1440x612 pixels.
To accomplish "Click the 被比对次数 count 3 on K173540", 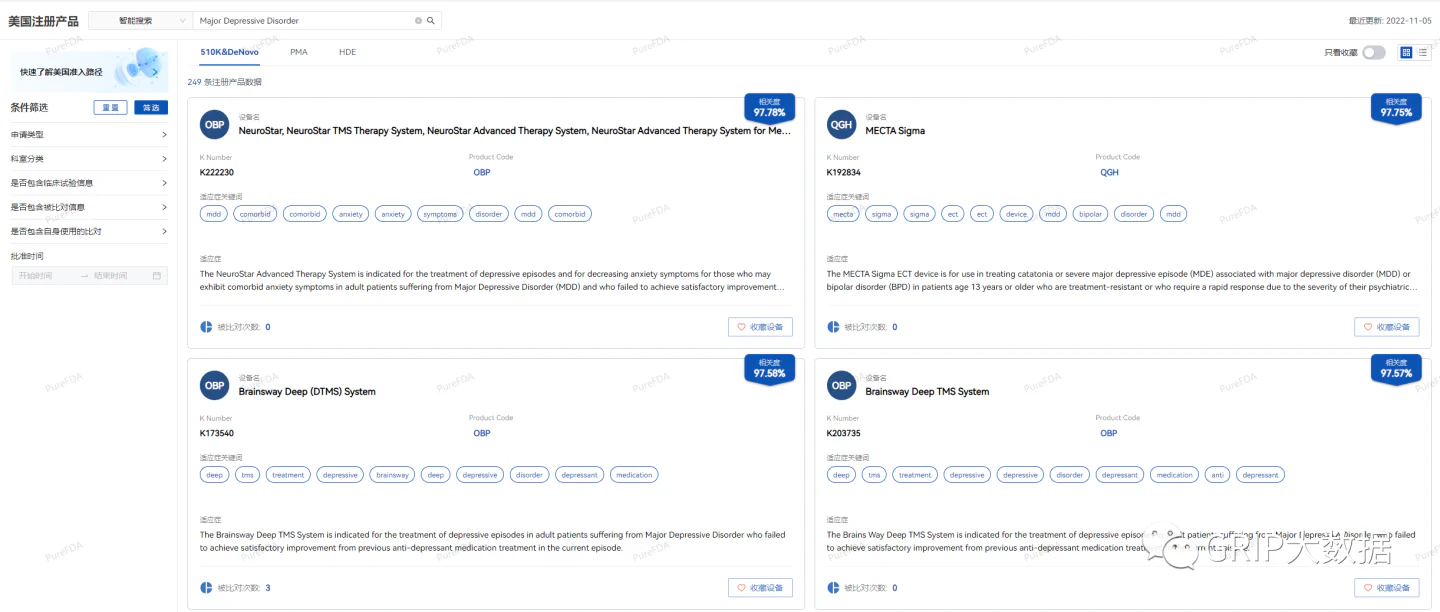I will (x=267, y=588).
